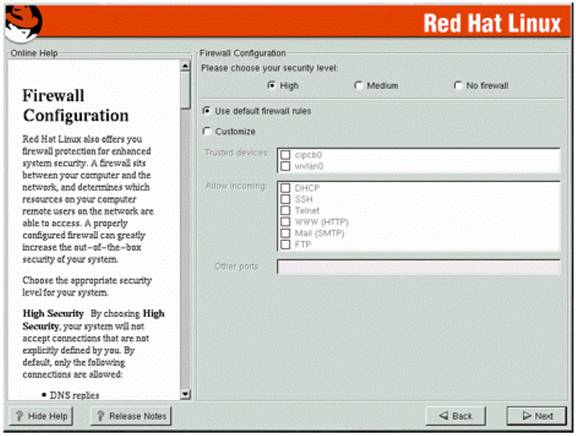
Task: Enable SSH incoming checkbox
Action: 285,199
